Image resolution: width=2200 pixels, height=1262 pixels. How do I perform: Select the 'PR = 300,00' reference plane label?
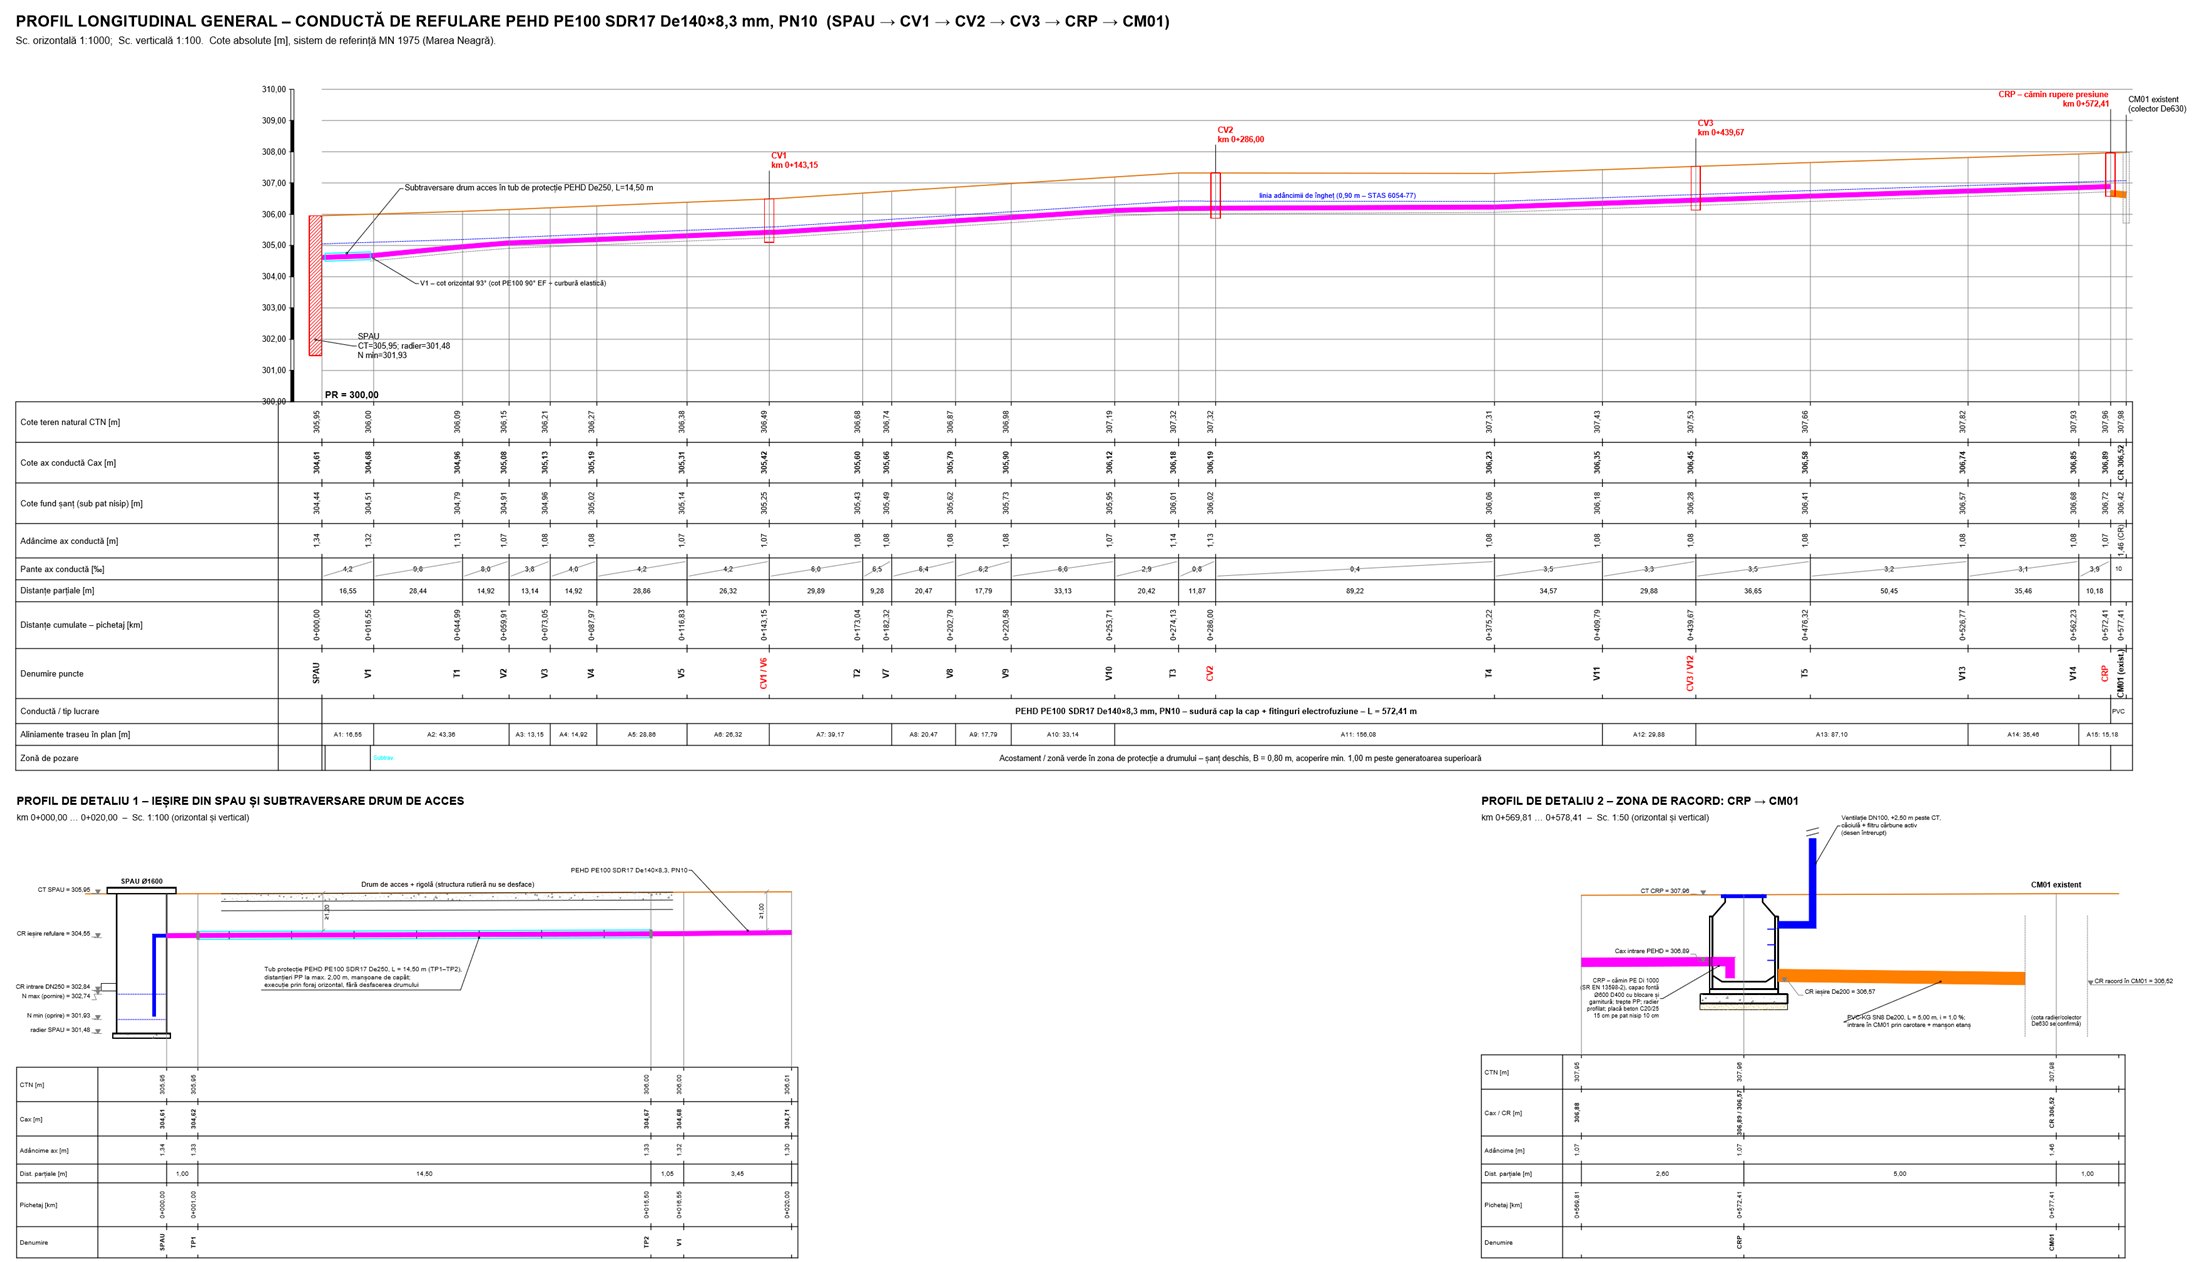[352, 395]
